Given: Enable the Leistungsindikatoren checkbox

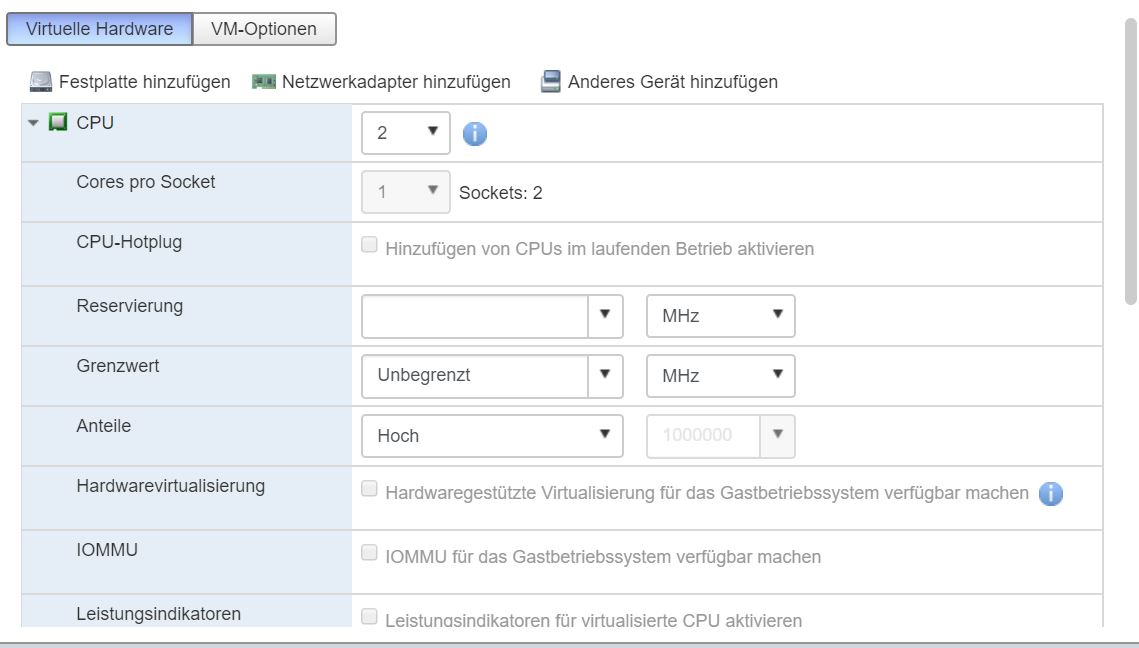Looking at the screenshot, I should coord(370,616).
